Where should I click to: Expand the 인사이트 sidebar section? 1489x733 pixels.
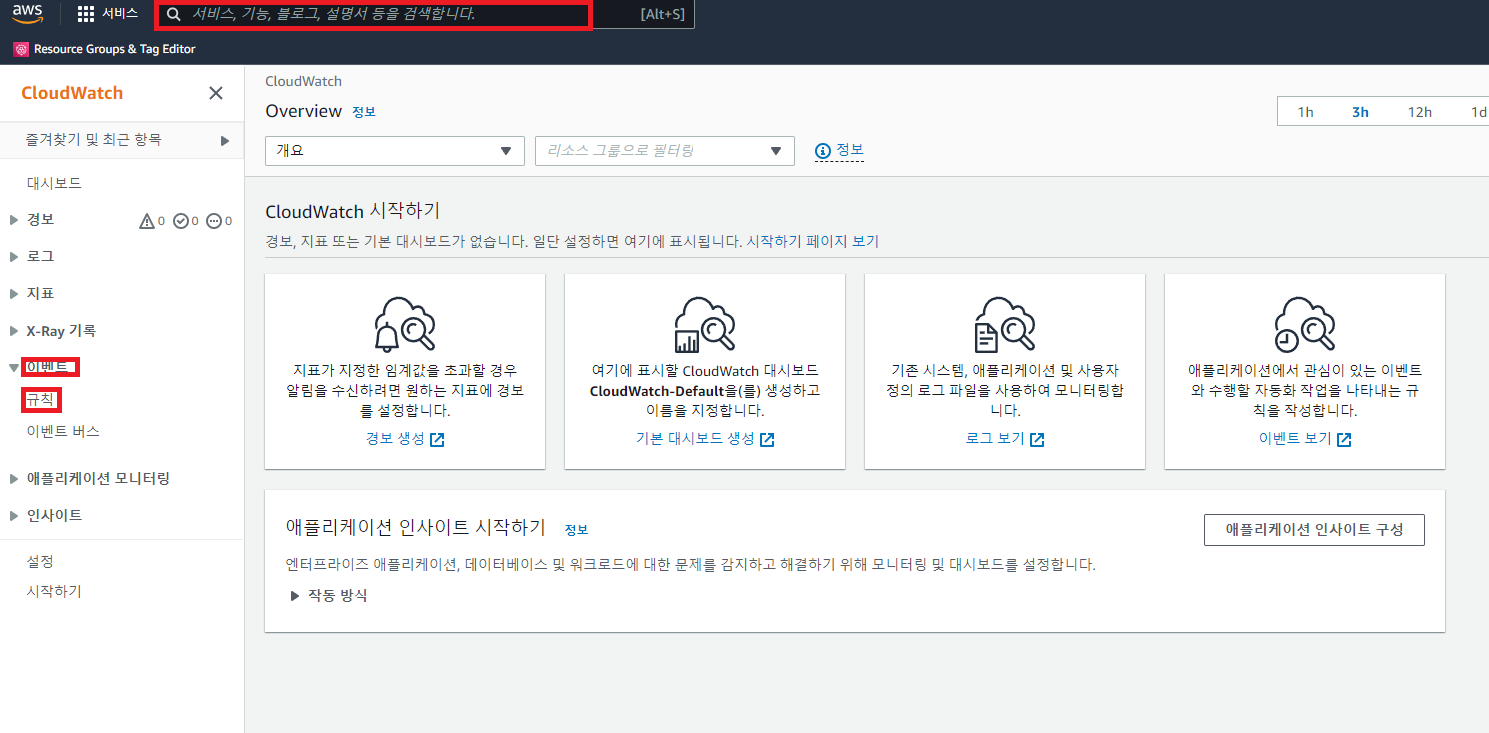coord(14,516)
